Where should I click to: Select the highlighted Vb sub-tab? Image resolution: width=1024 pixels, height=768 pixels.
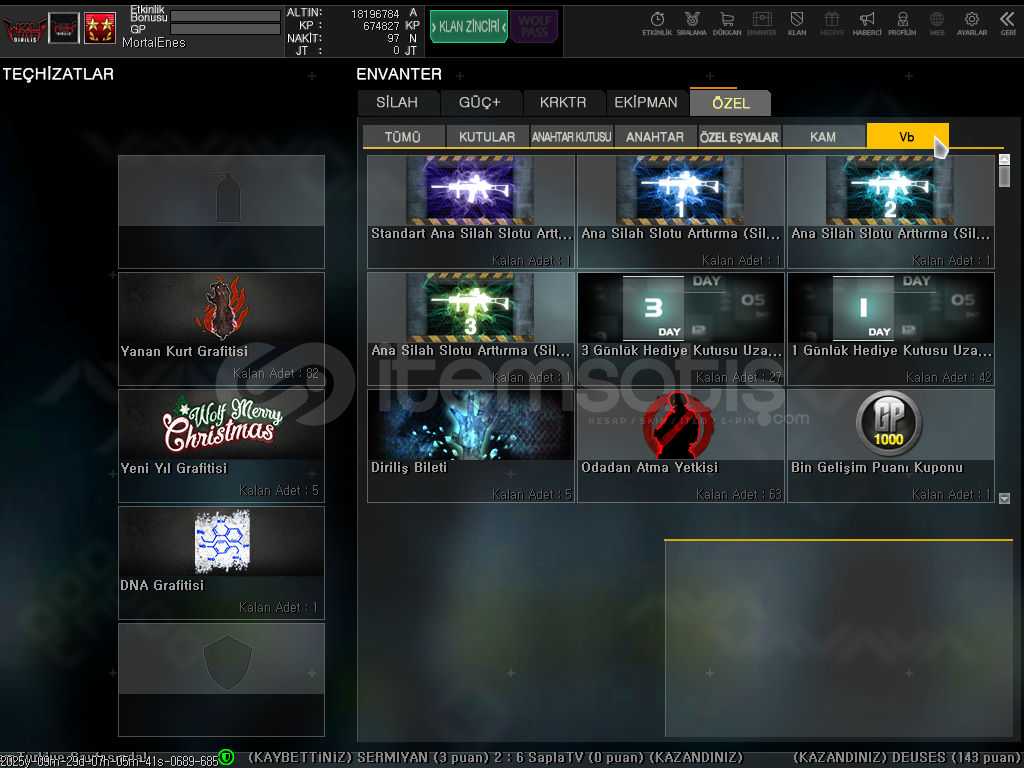(907, 136)
